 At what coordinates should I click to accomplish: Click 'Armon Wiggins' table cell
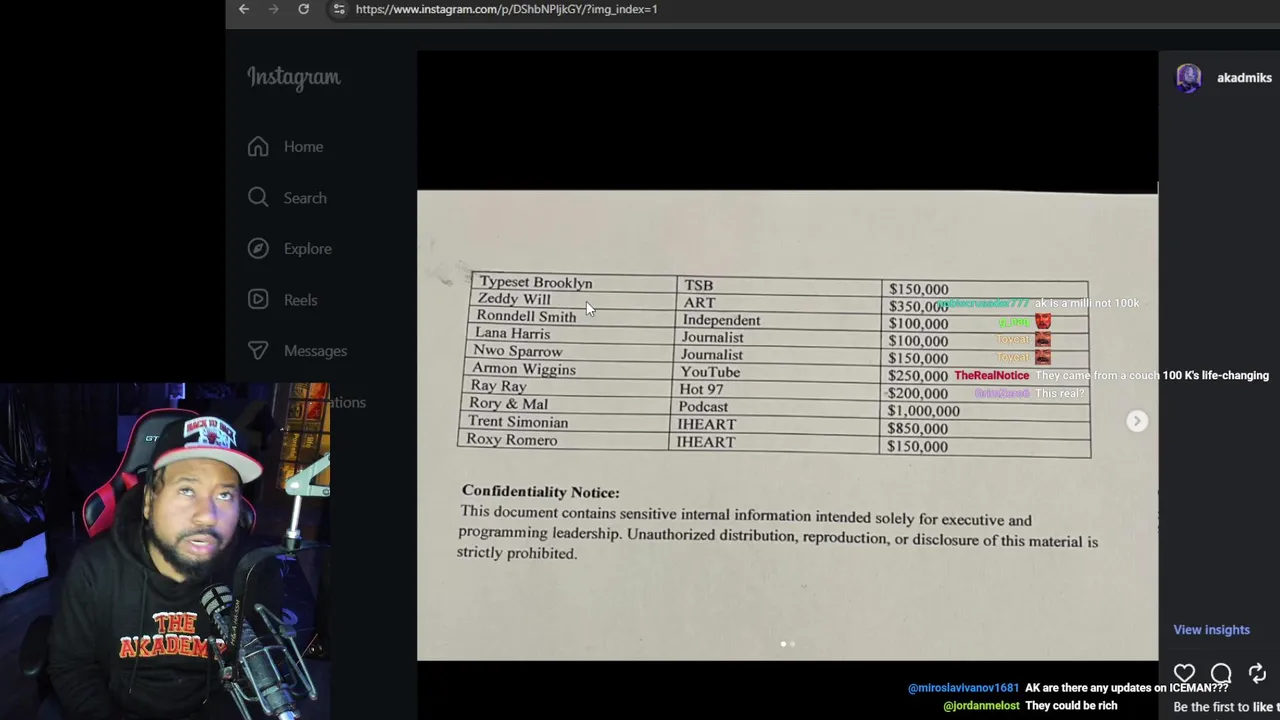click(x=523, y=369)
